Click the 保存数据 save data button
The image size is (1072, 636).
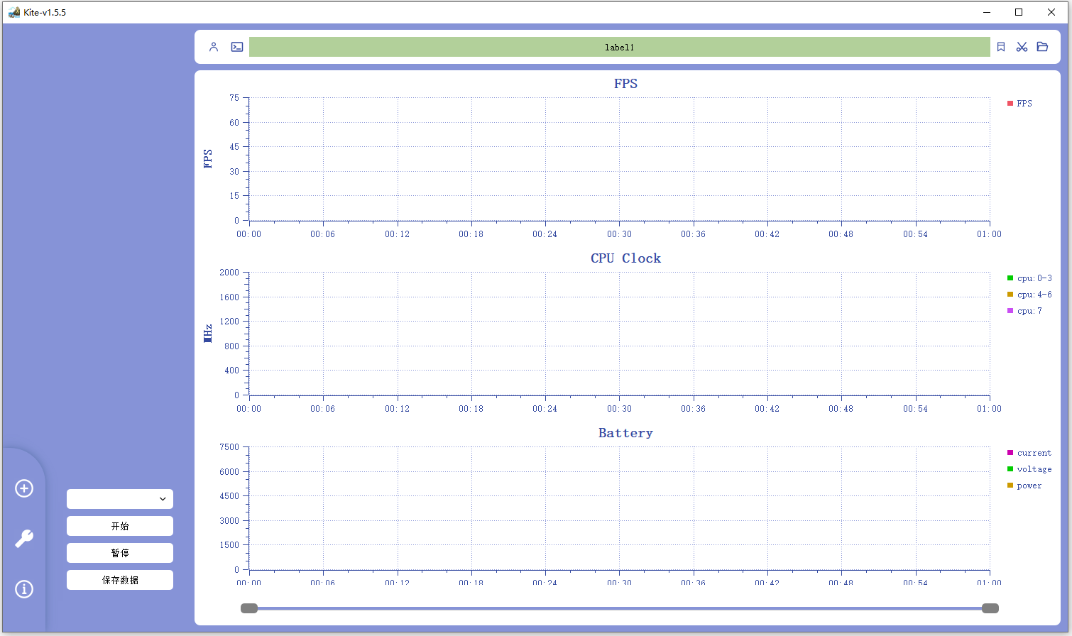pyautogui.click(x=119, y=579)
